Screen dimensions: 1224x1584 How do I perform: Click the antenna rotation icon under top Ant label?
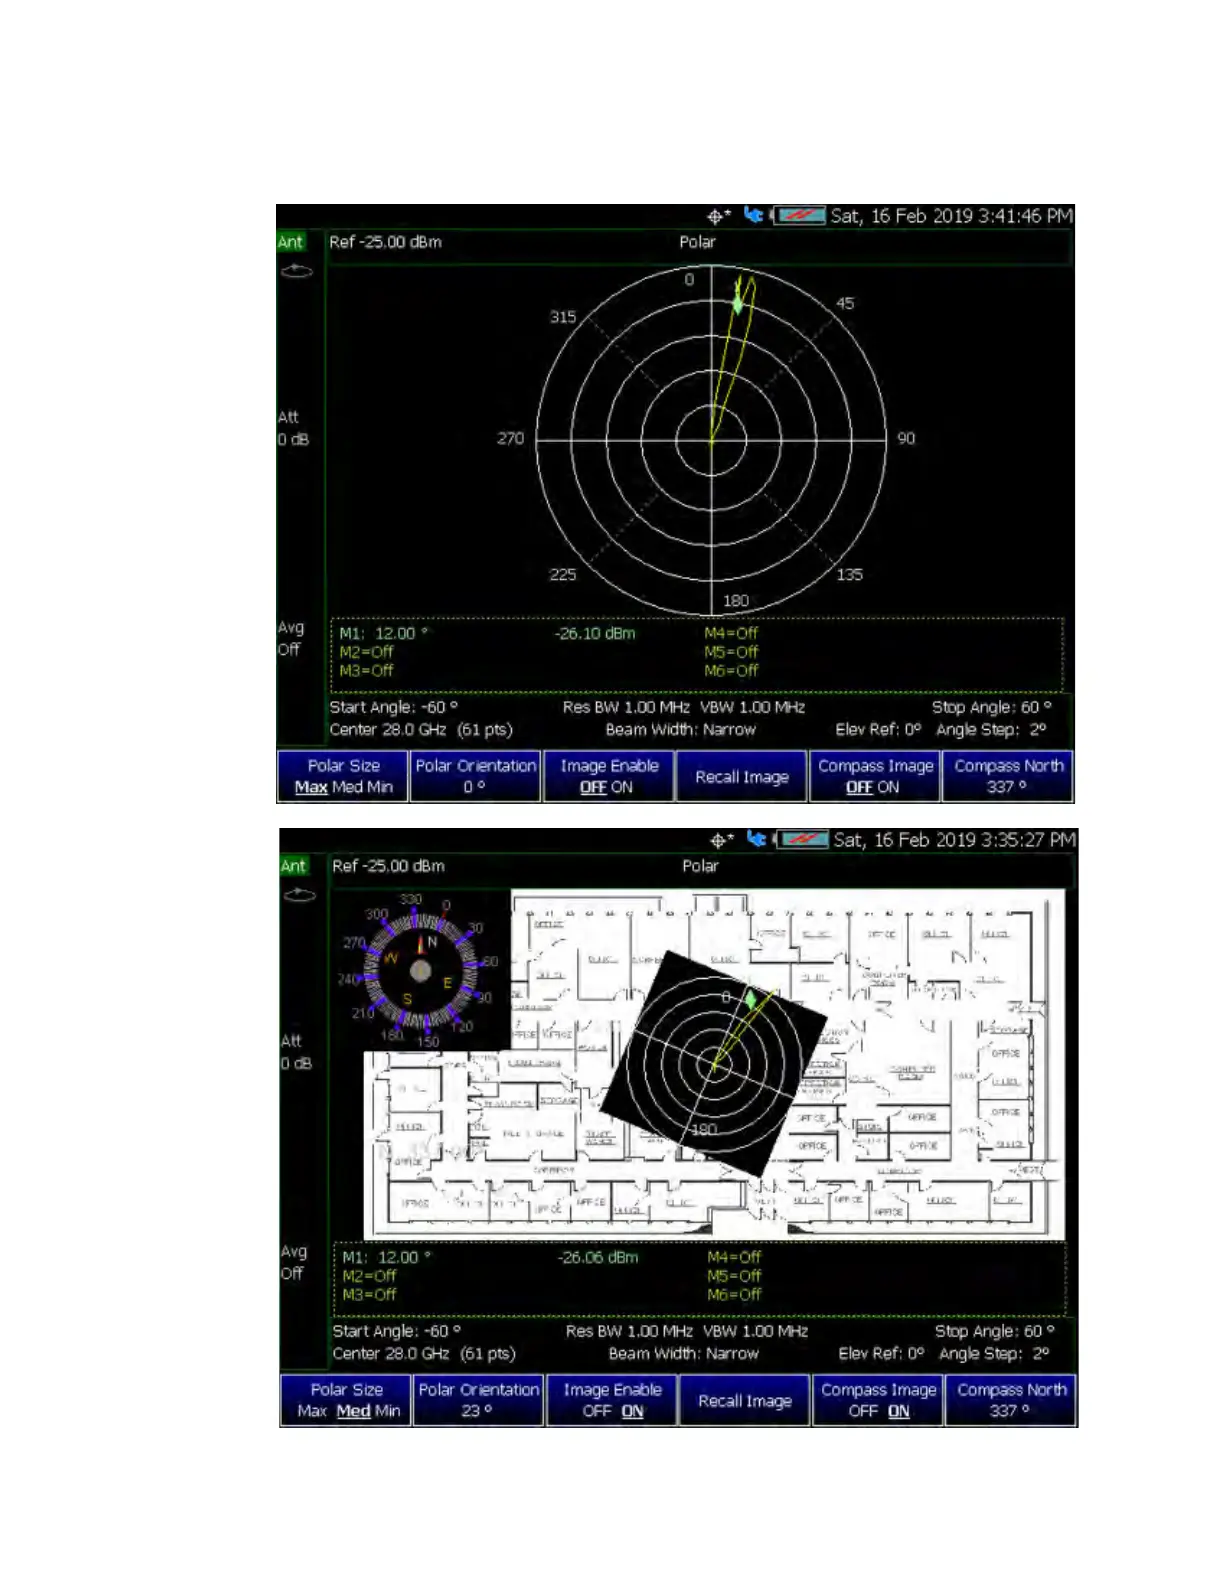point(296,271)
